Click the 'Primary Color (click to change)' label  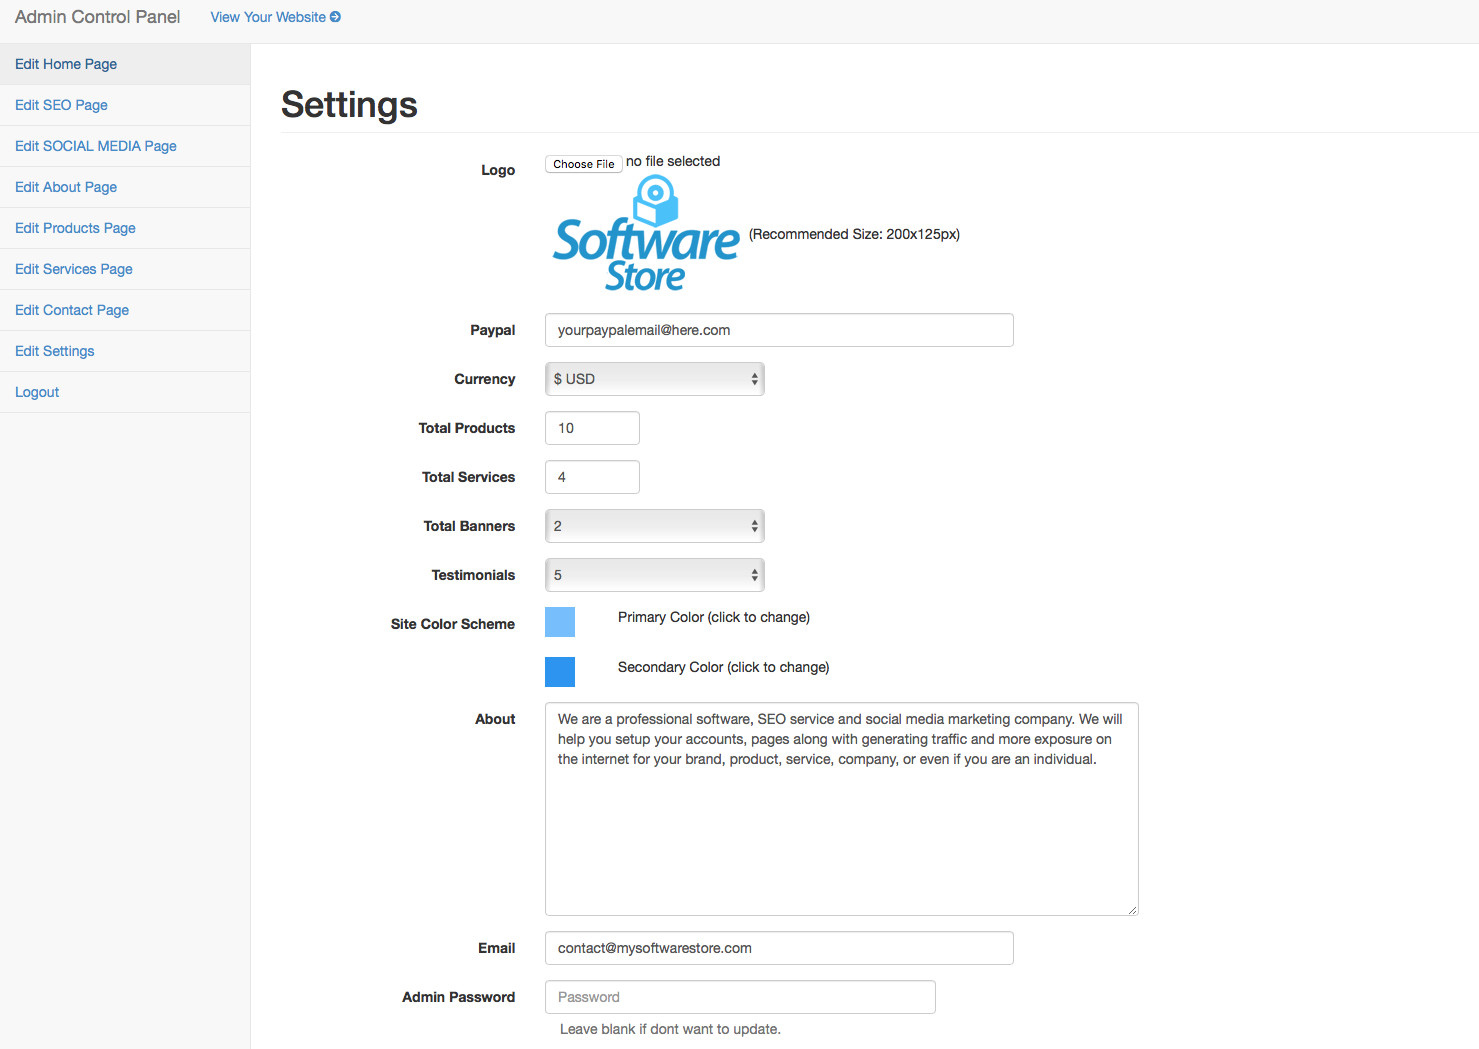[x=714, y=617]
